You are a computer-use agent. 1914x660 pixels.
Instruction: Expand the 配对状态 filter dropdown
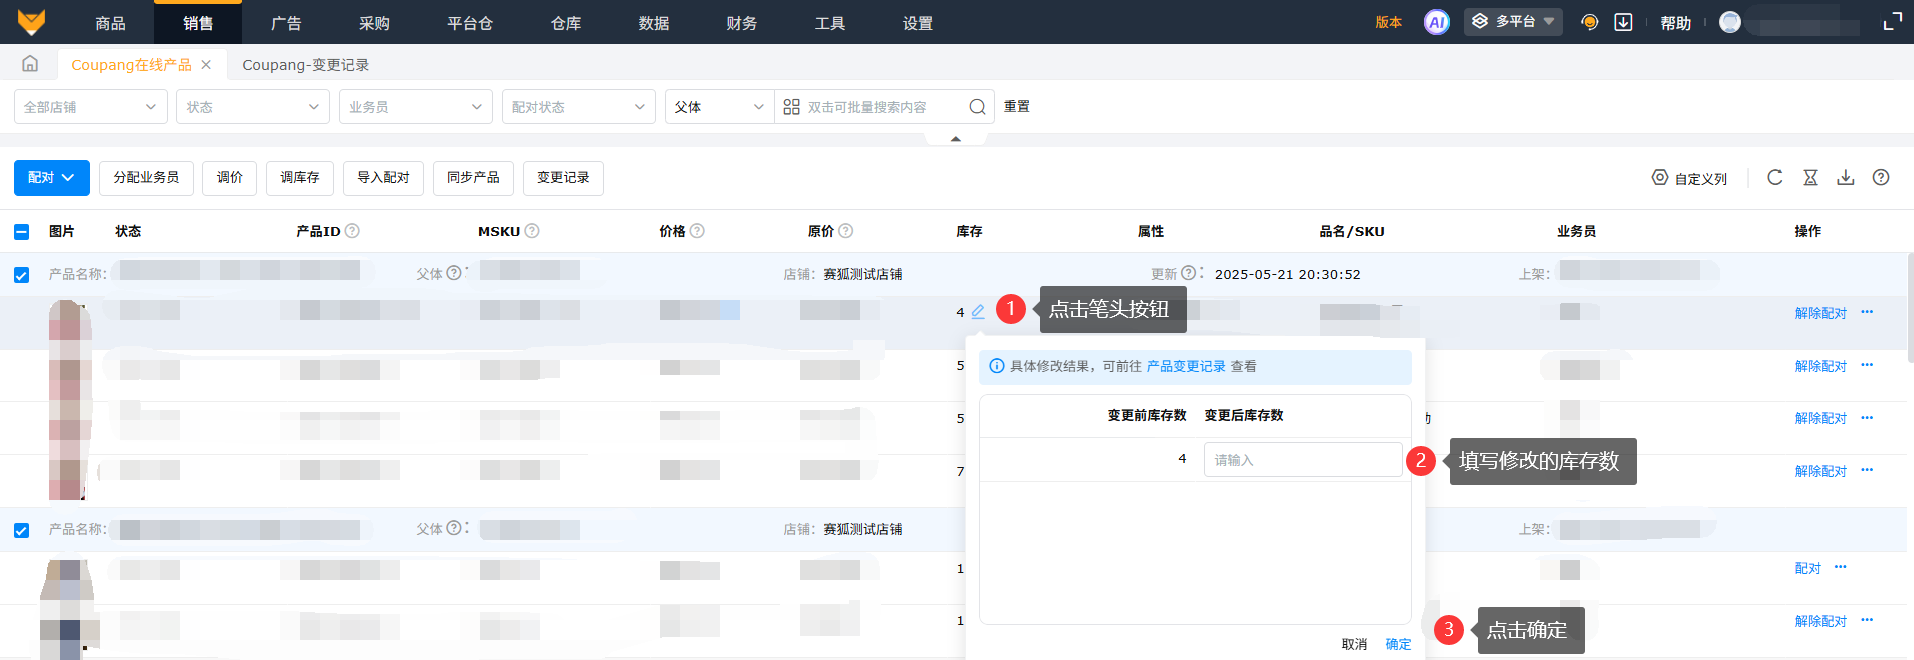pyautogui.click(x=578, y=107)
